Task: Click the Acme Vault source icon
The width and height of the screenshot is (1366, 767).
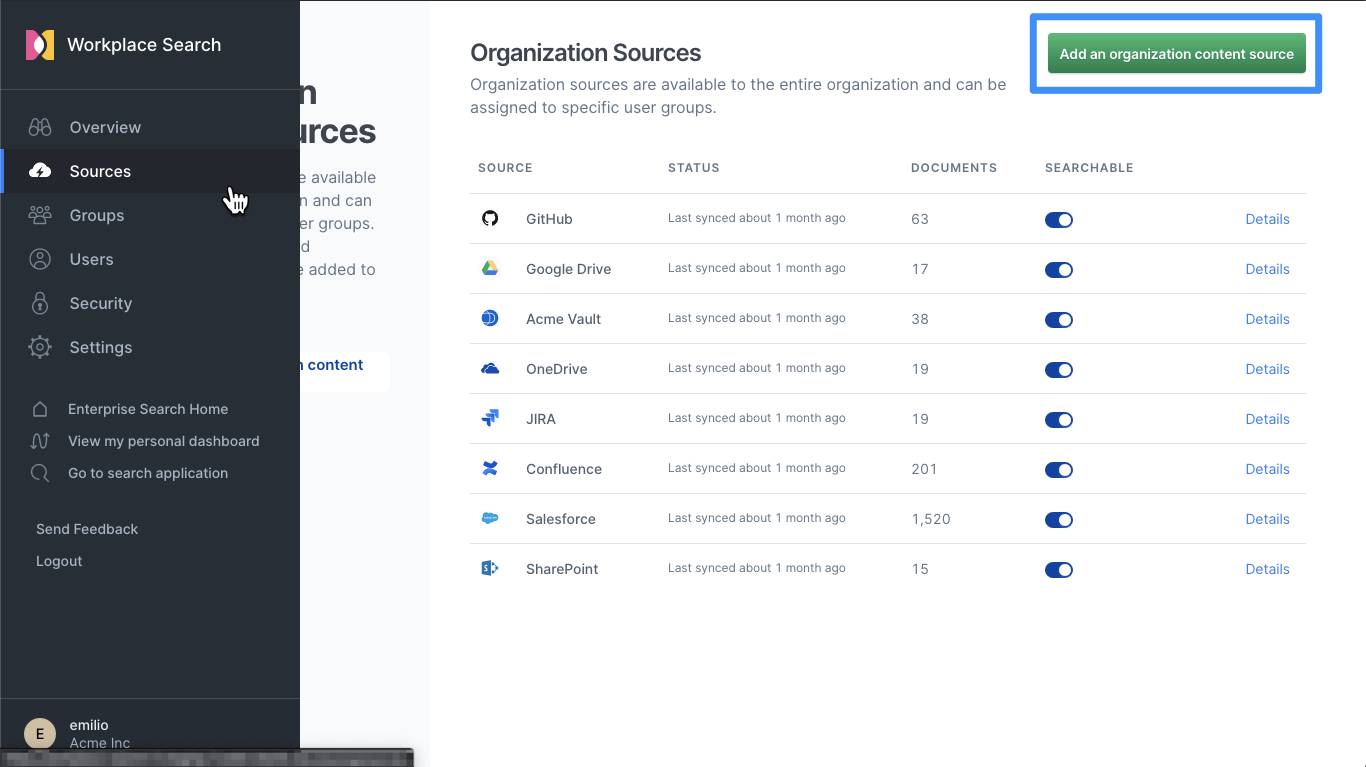Action: point(490,318)
